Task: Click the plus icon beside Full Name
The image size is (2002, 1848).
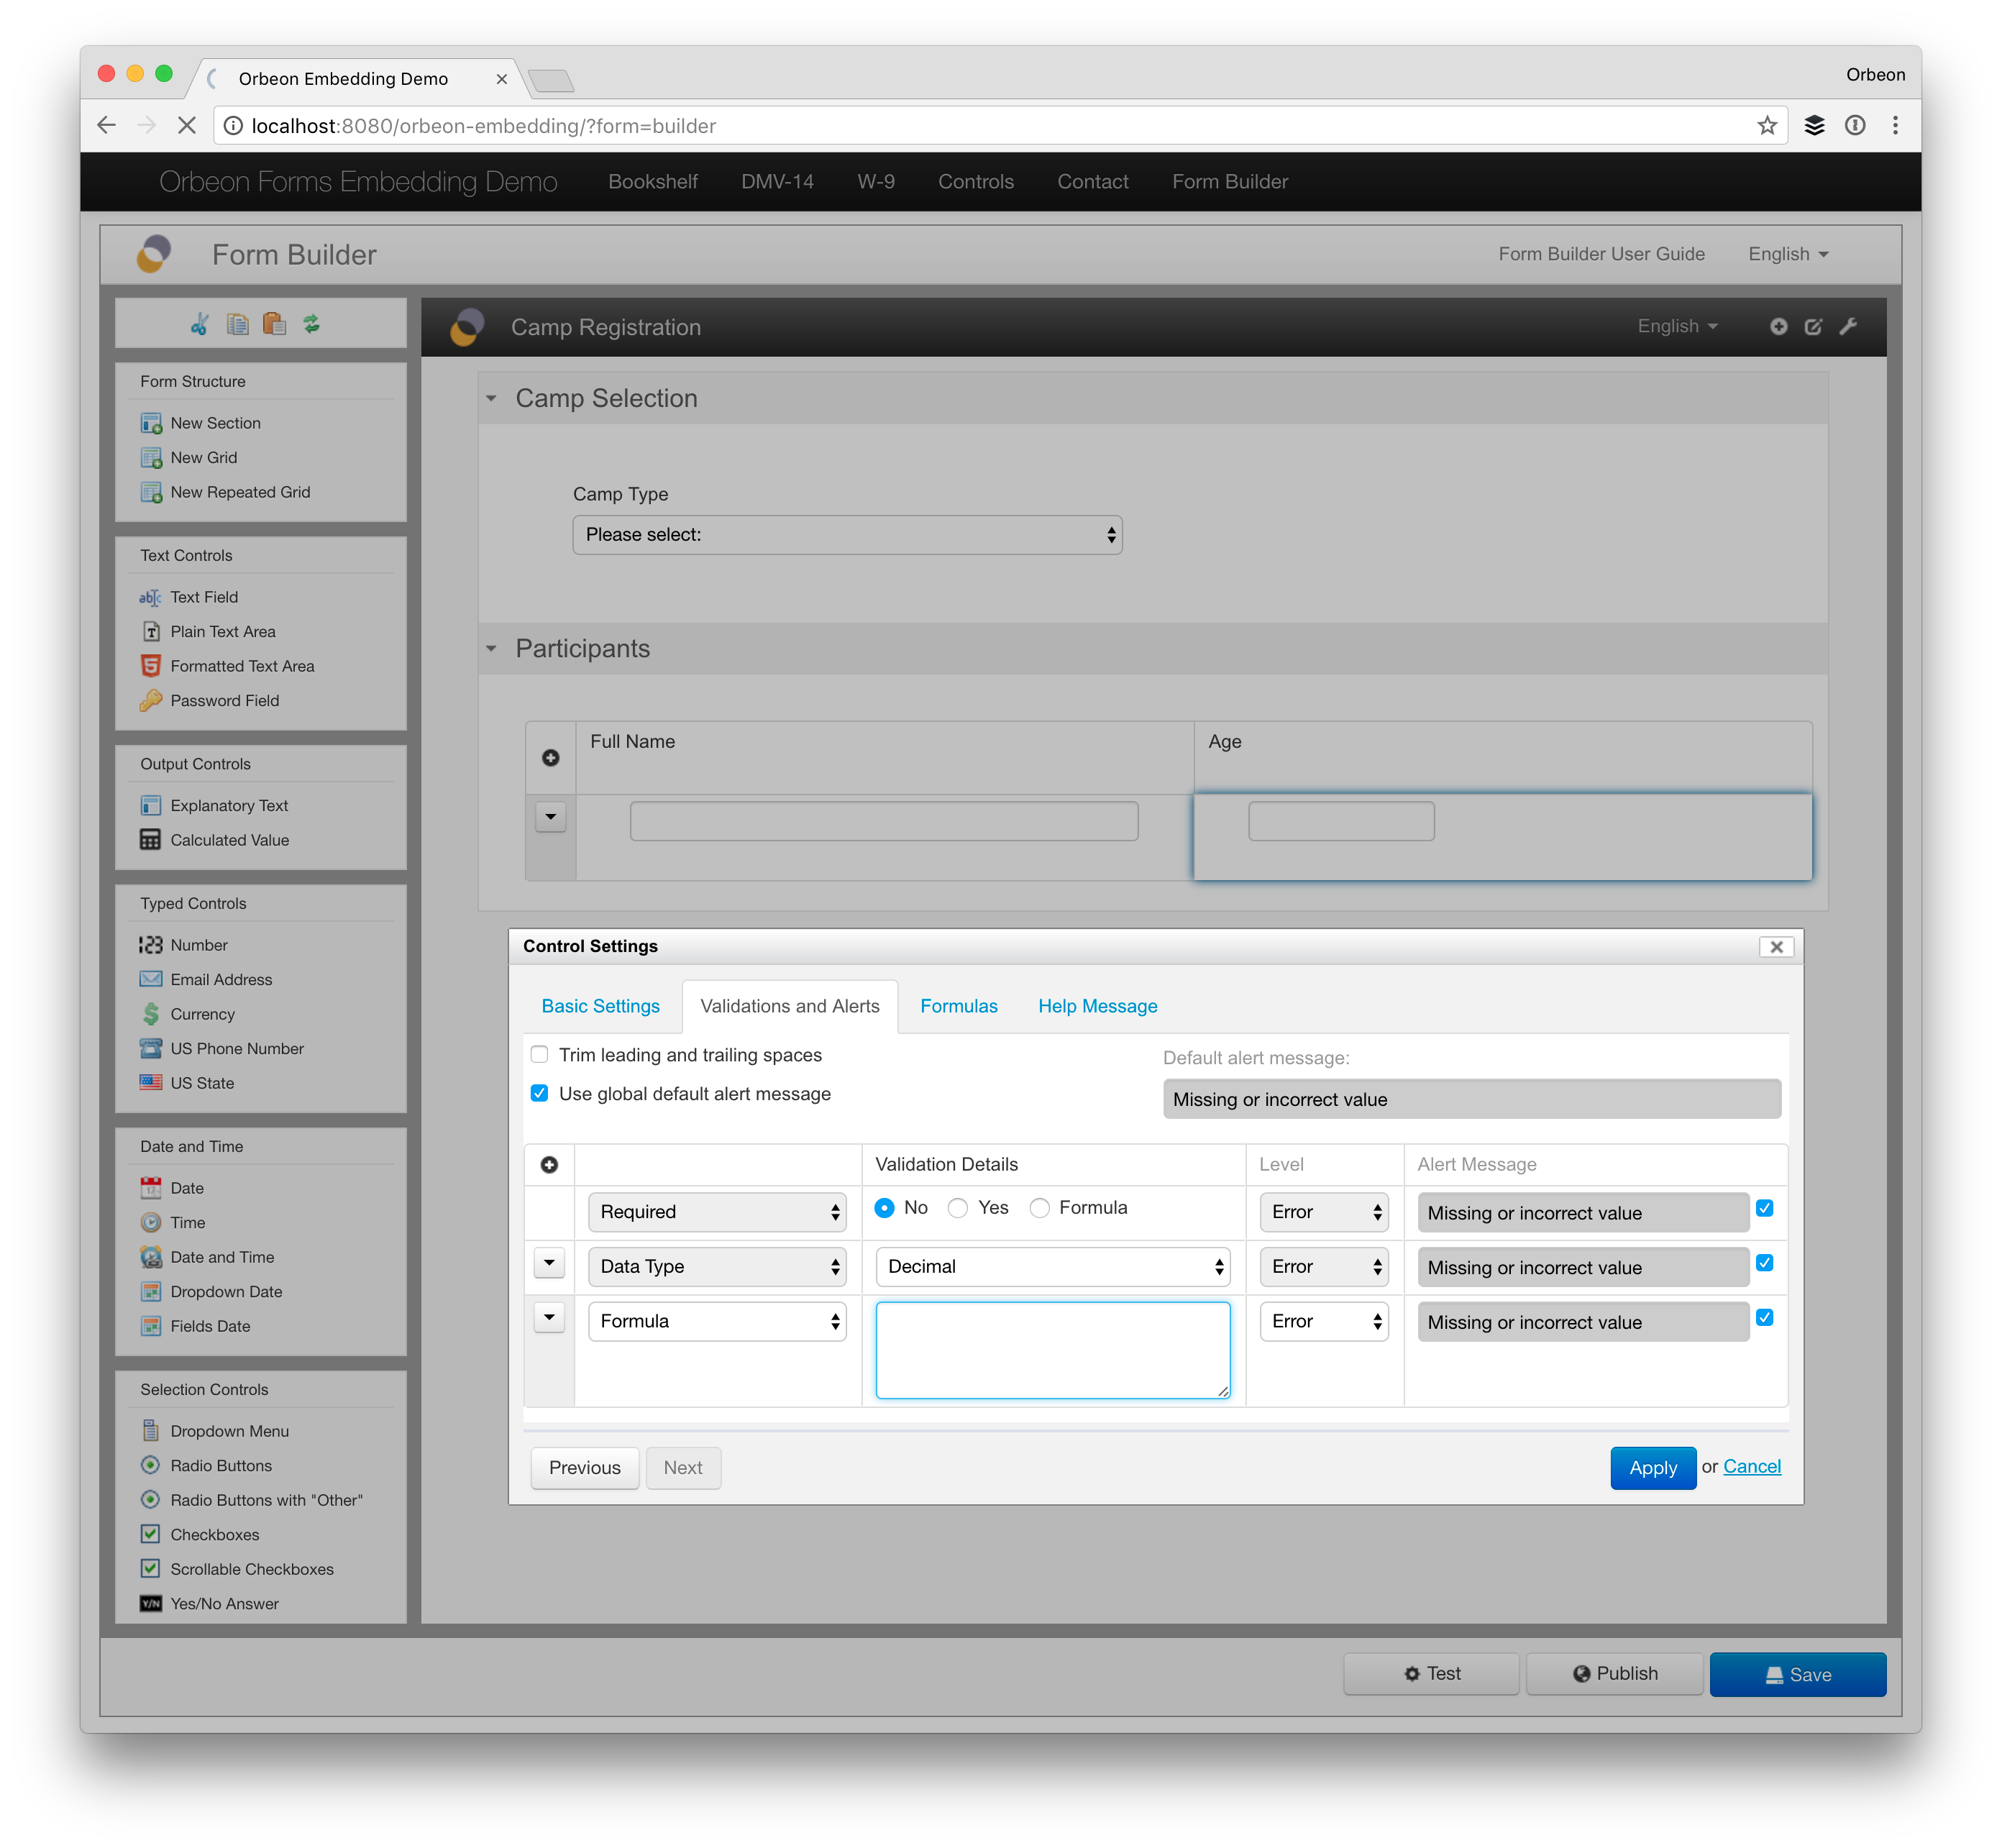Action: tap(550, 758)
